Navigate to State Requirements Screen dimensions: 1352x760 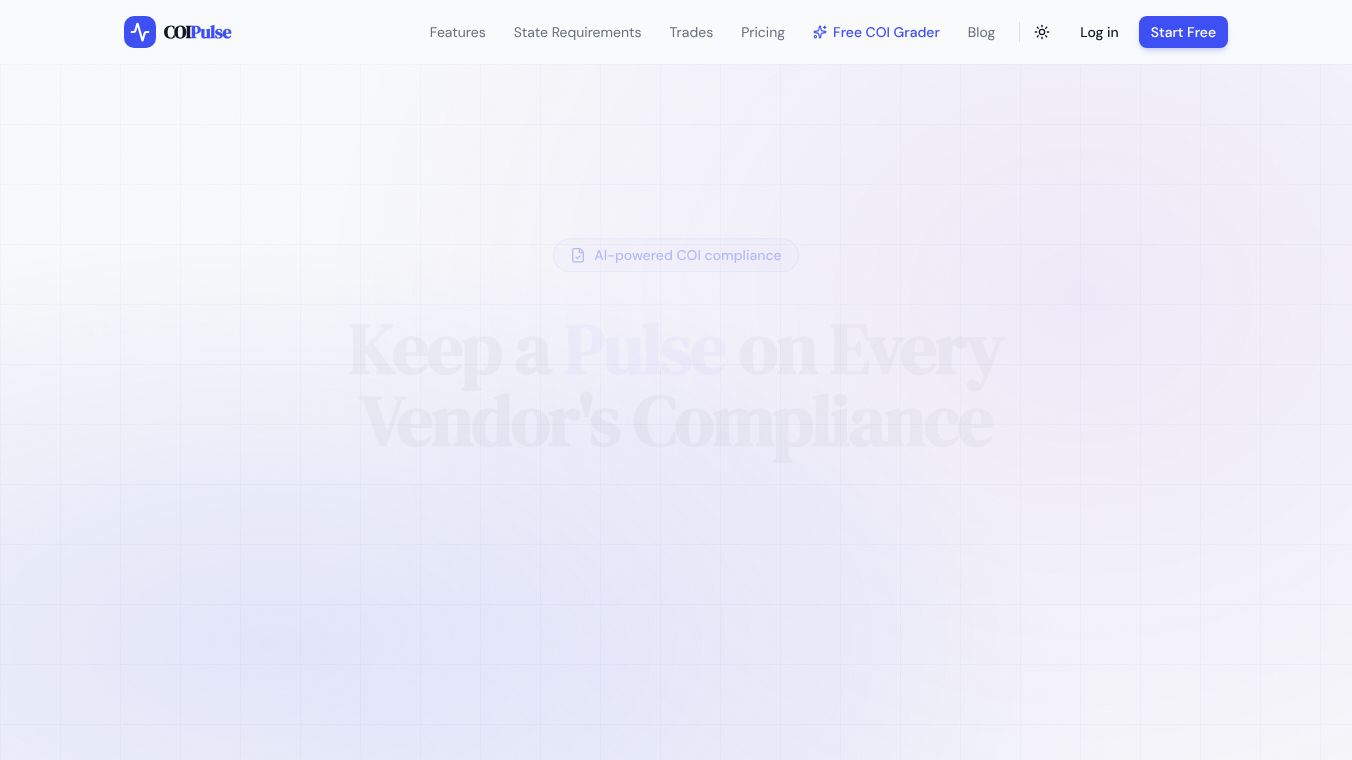(577, 32)
